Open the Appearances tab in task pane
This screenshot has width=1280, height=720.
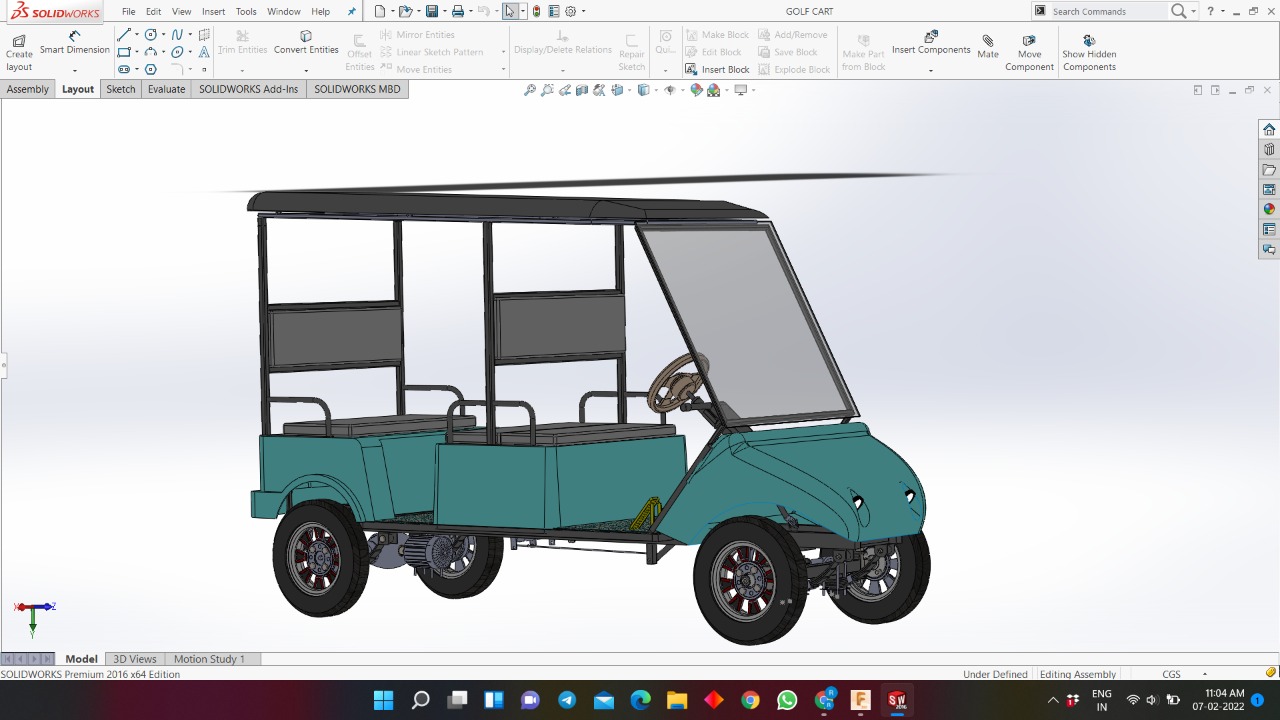click(x=1269, y=209)
